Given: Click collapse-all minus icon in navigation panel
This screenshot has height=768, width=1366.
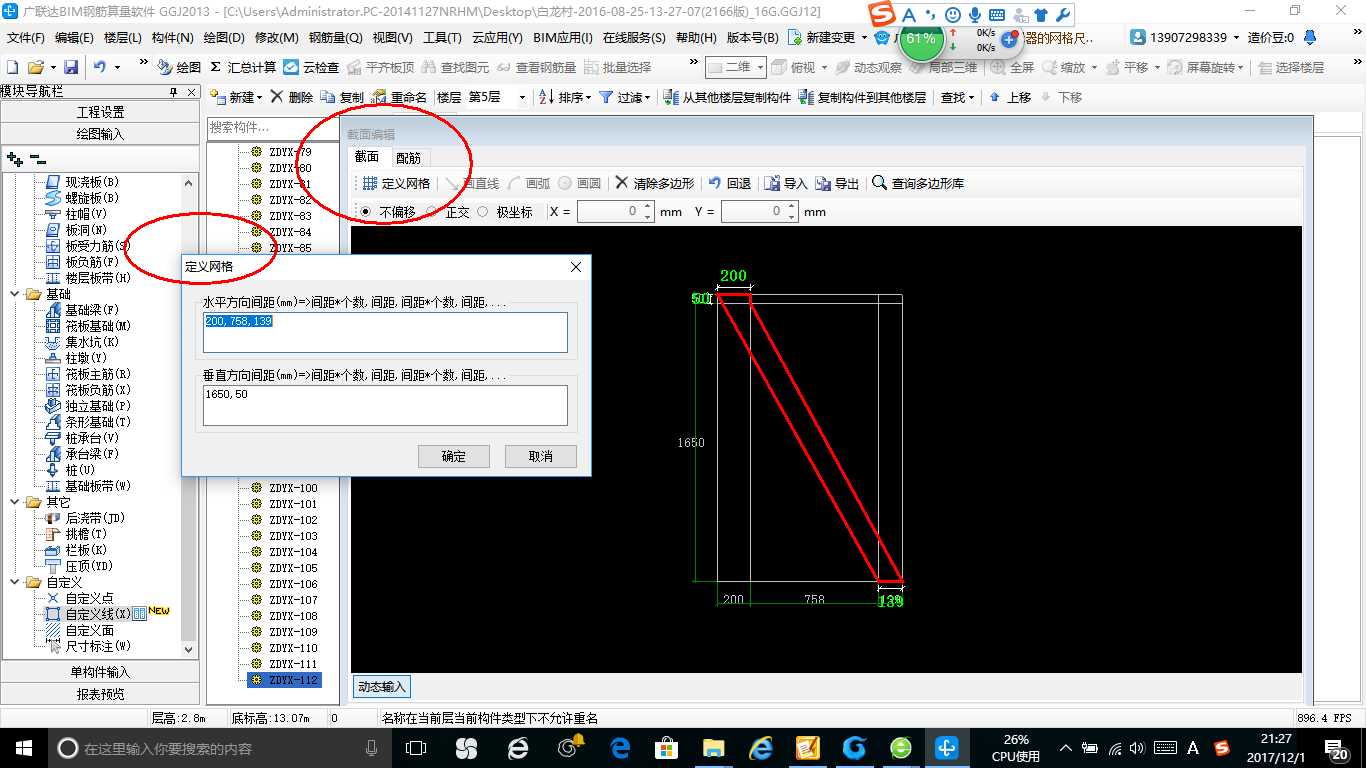Looking at the screenshot, I should tap(37, 158).
